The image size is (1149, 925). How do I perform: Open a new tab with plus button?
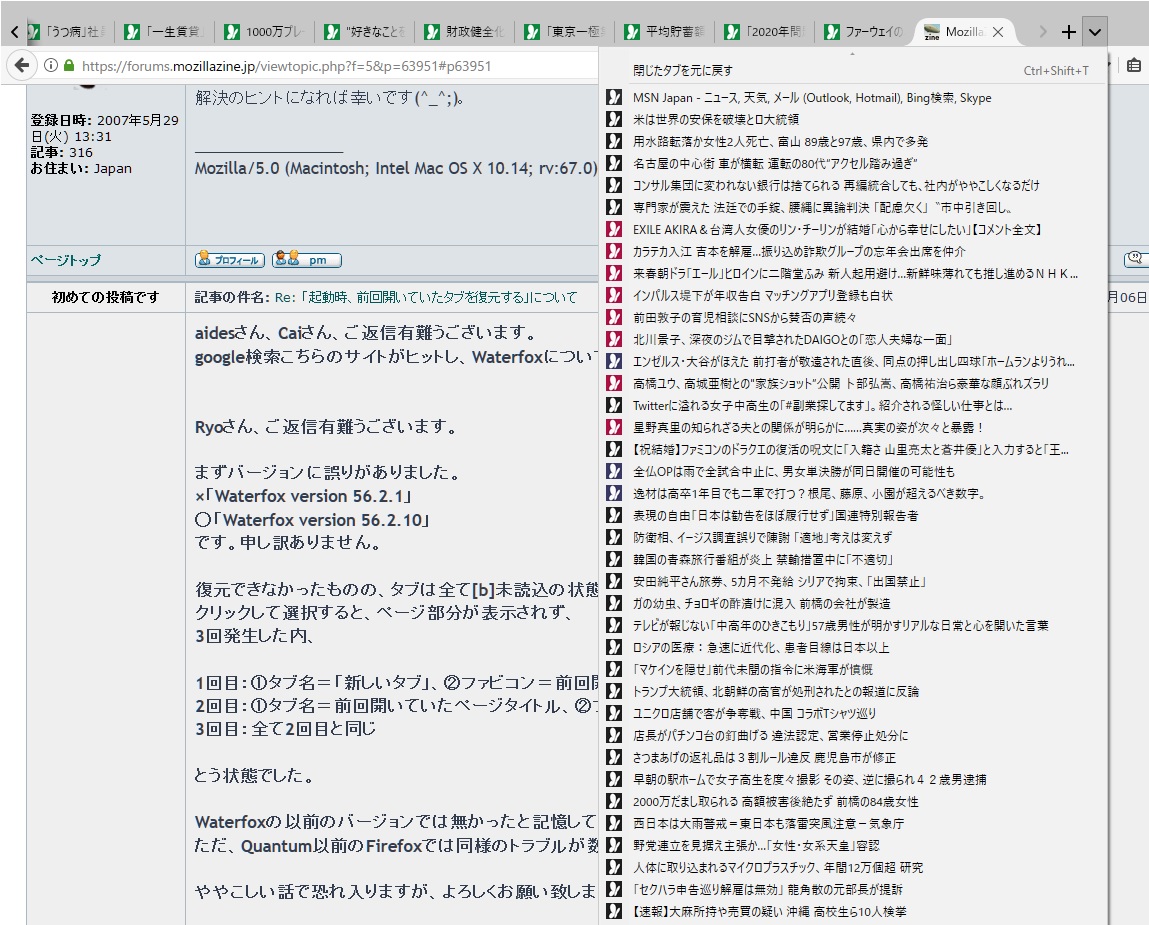1069,32
